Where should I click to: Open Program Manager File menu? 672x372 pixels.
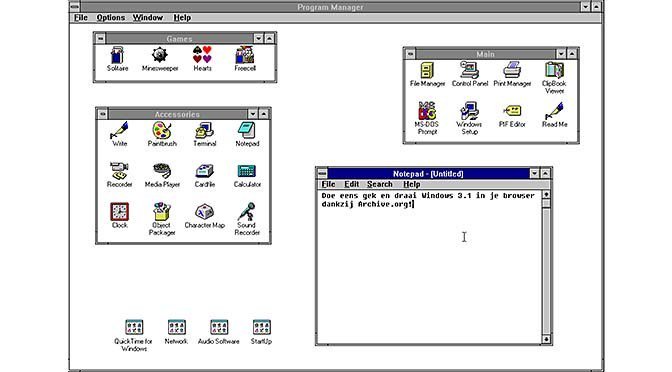(81, 18)
